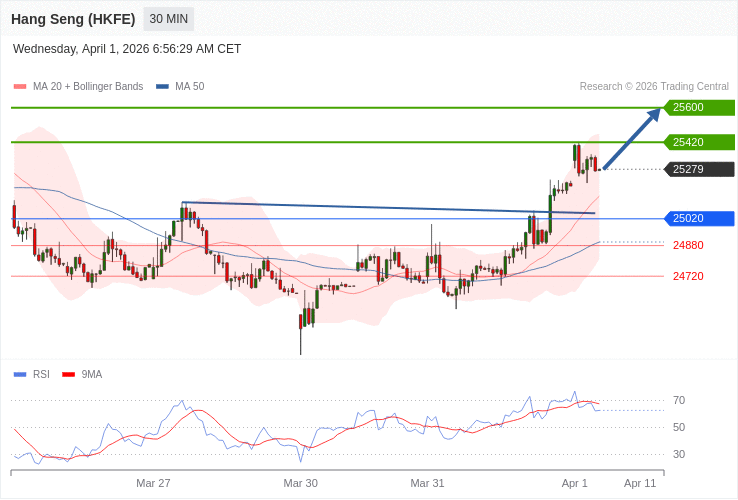Click the 25279 current price tag

(698, 169)
